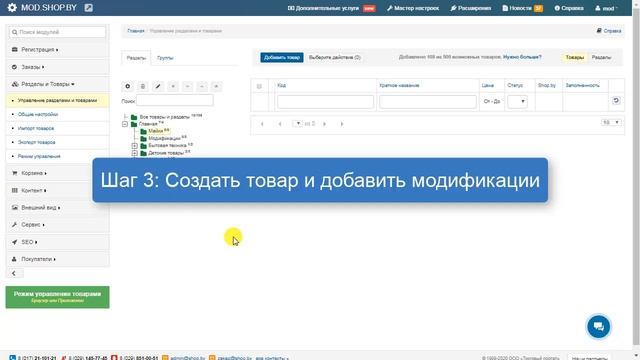This screenshot has height=360, width=640.
Task: Open the live chat bubble button
Action: 598,327
